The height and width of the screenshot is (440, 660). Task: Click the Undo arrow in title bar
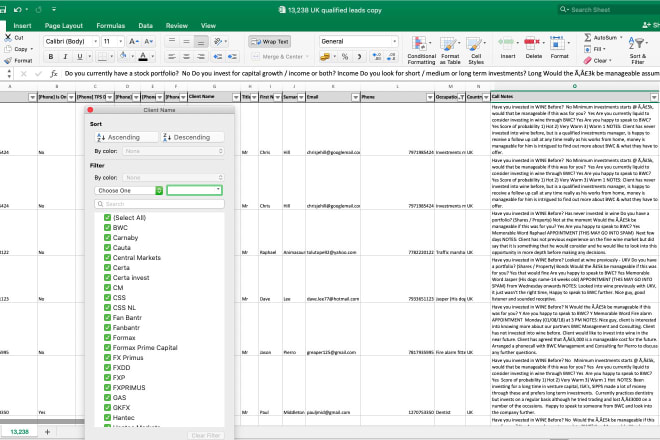18,9
